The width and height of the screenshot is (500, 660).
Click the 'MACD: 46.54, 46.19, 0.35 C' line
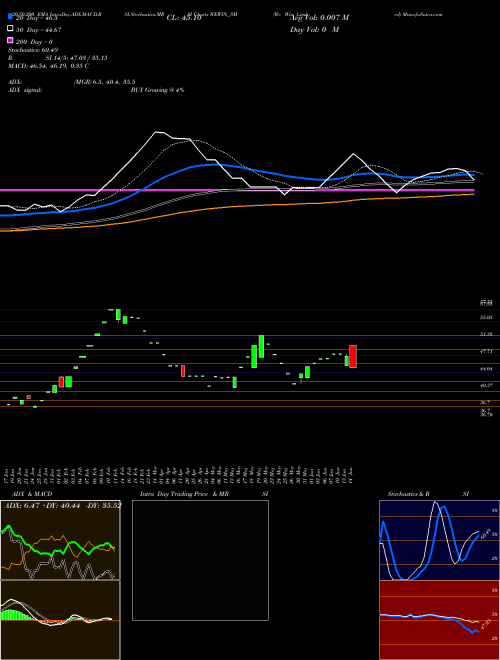coord(48,66)
